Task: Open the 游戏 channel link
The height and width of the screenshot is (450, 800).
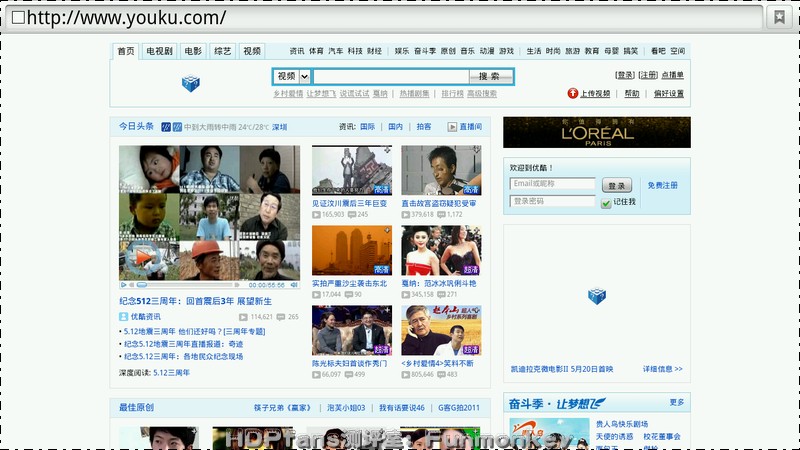Action: 507,51
